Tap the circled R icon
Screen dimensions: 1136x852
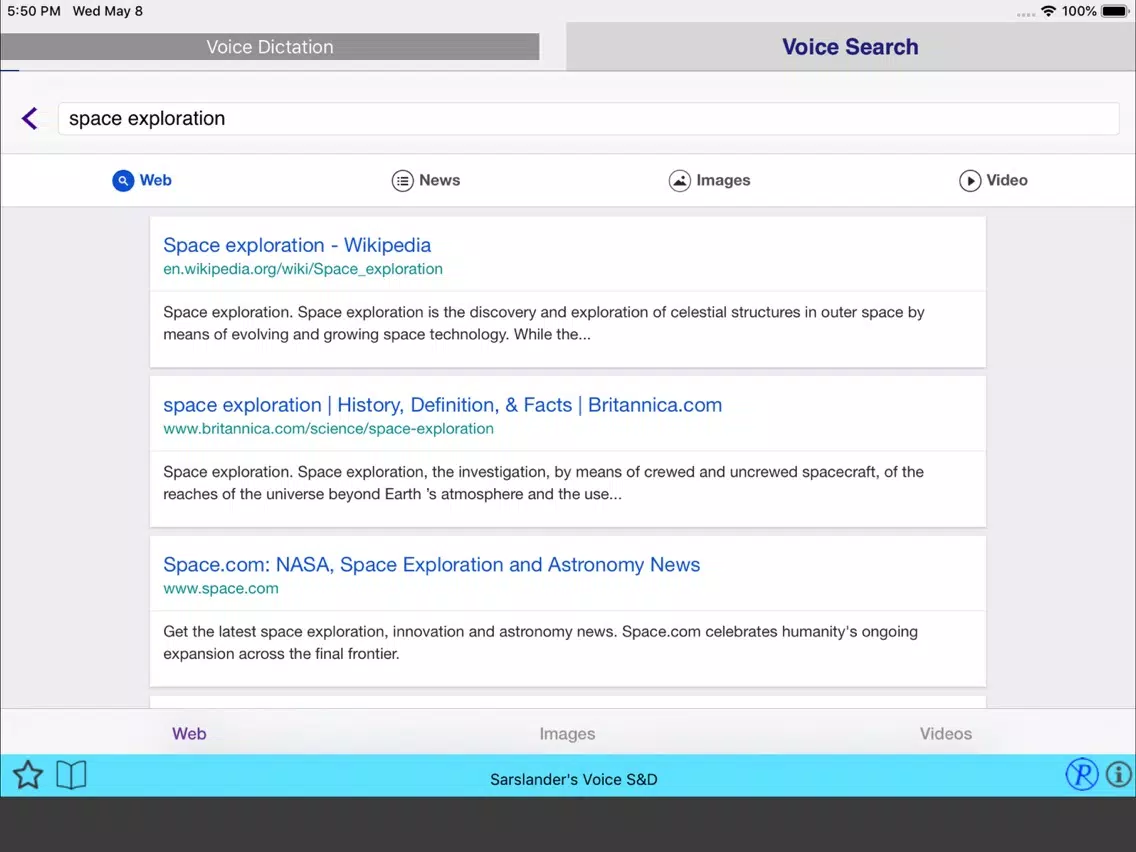click(1082, 774)
